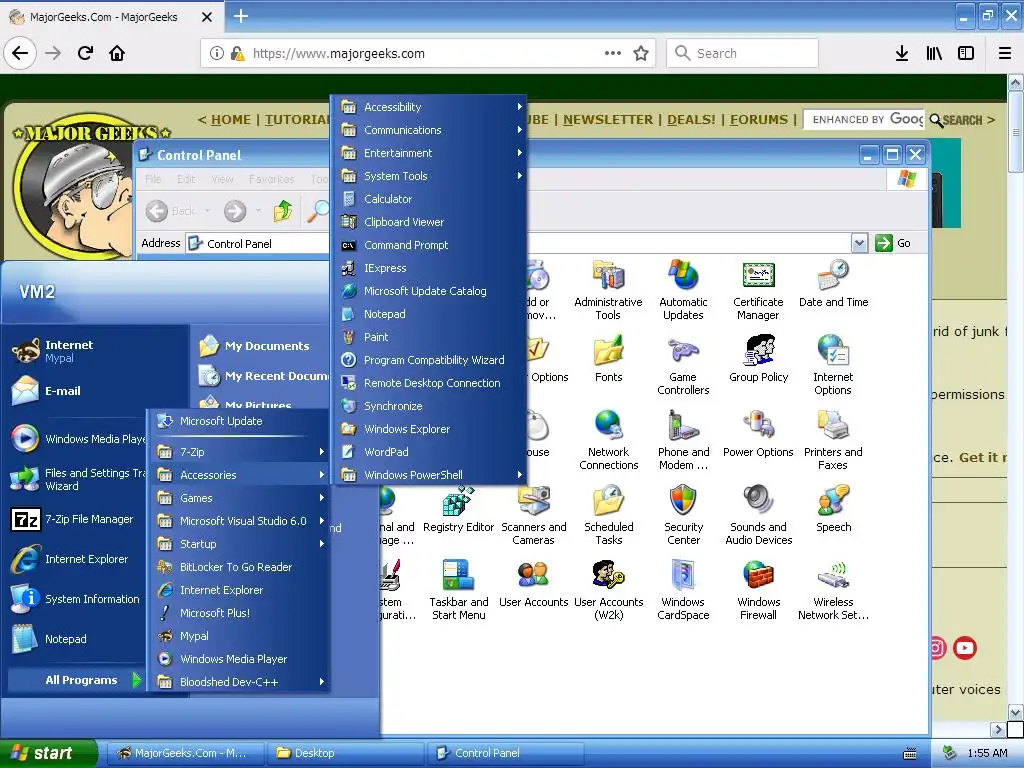
Task: Open Network Connections icon
Action: tap(609, 440)
